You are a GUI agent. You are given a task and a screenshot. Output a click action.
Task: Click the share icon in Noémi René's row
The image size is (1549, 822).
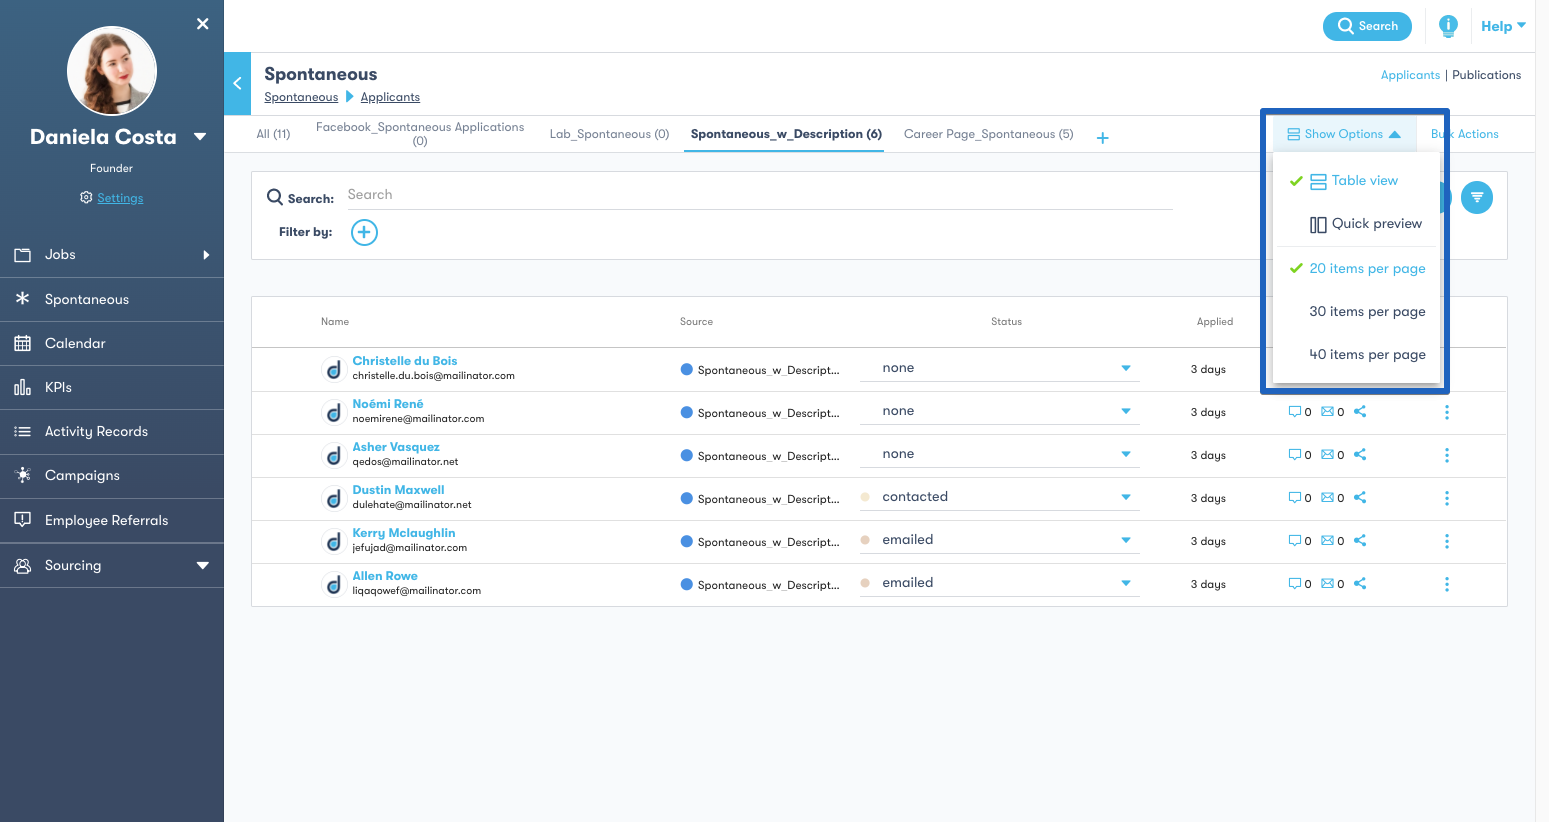[1360, 412]
